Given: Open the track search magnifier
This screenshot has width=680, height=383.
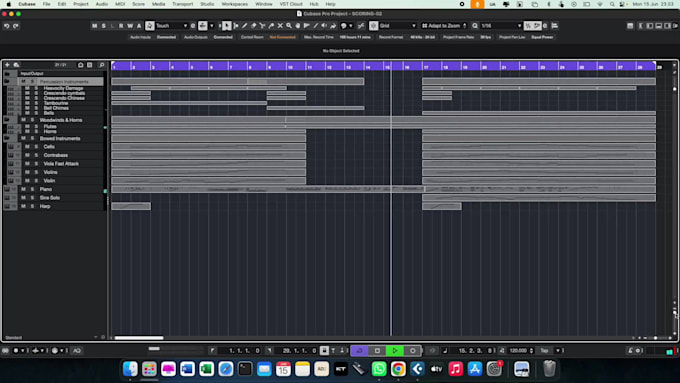Looking at the screenshot, I should point(102,65).
